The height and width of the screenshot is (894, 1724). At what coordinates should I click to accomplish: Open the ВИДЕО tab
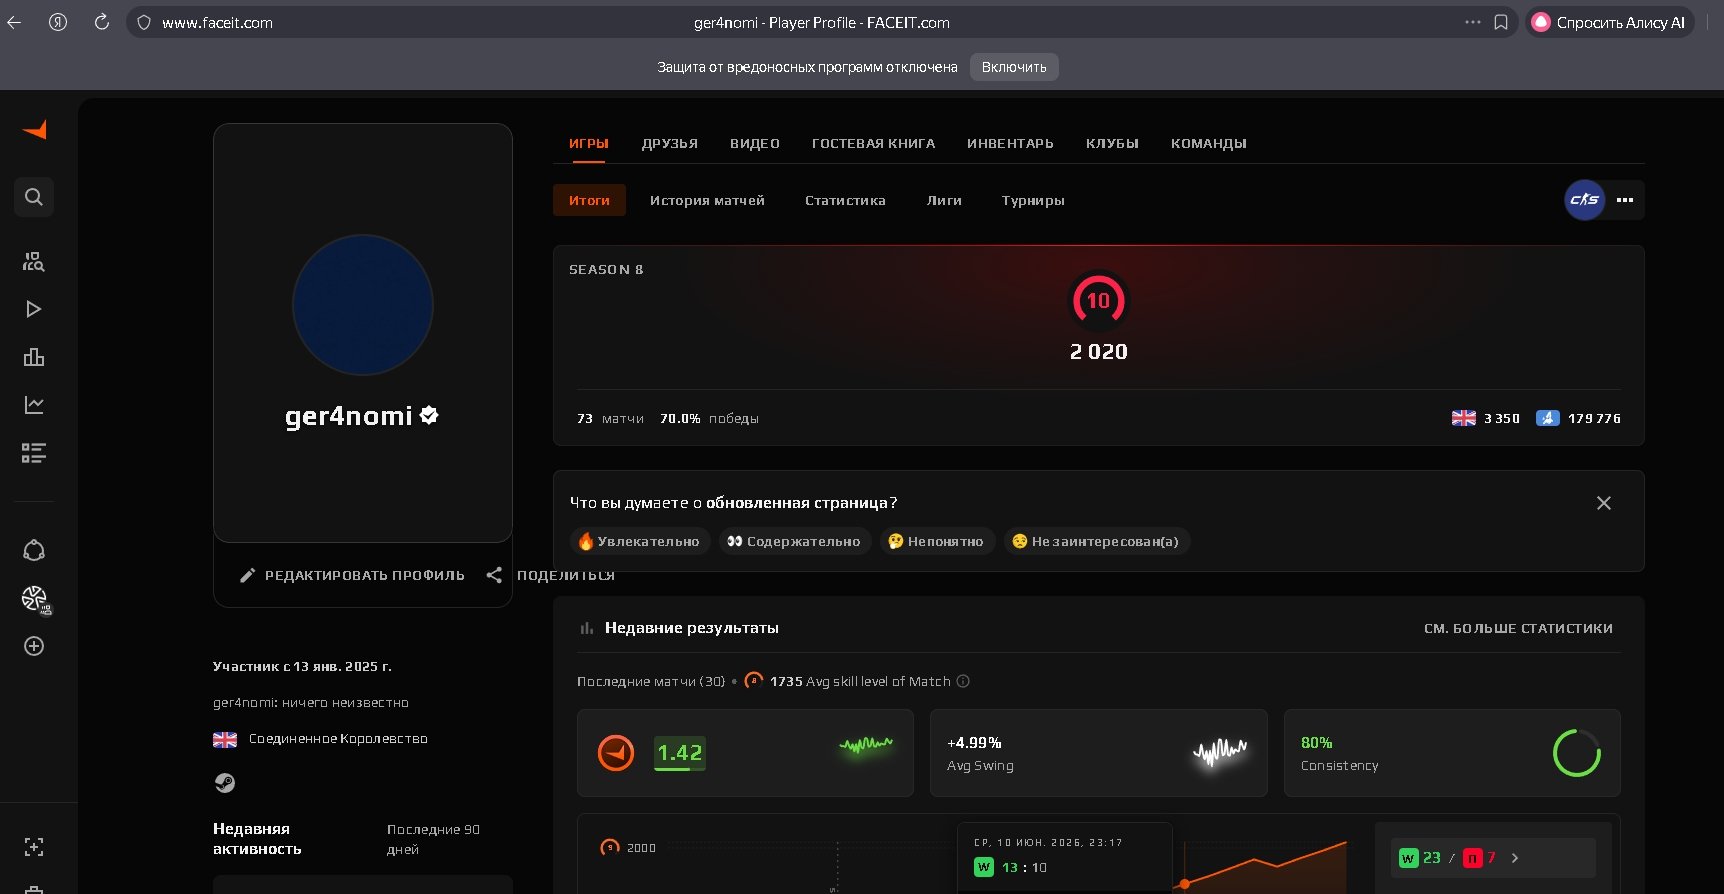(755, 143)
